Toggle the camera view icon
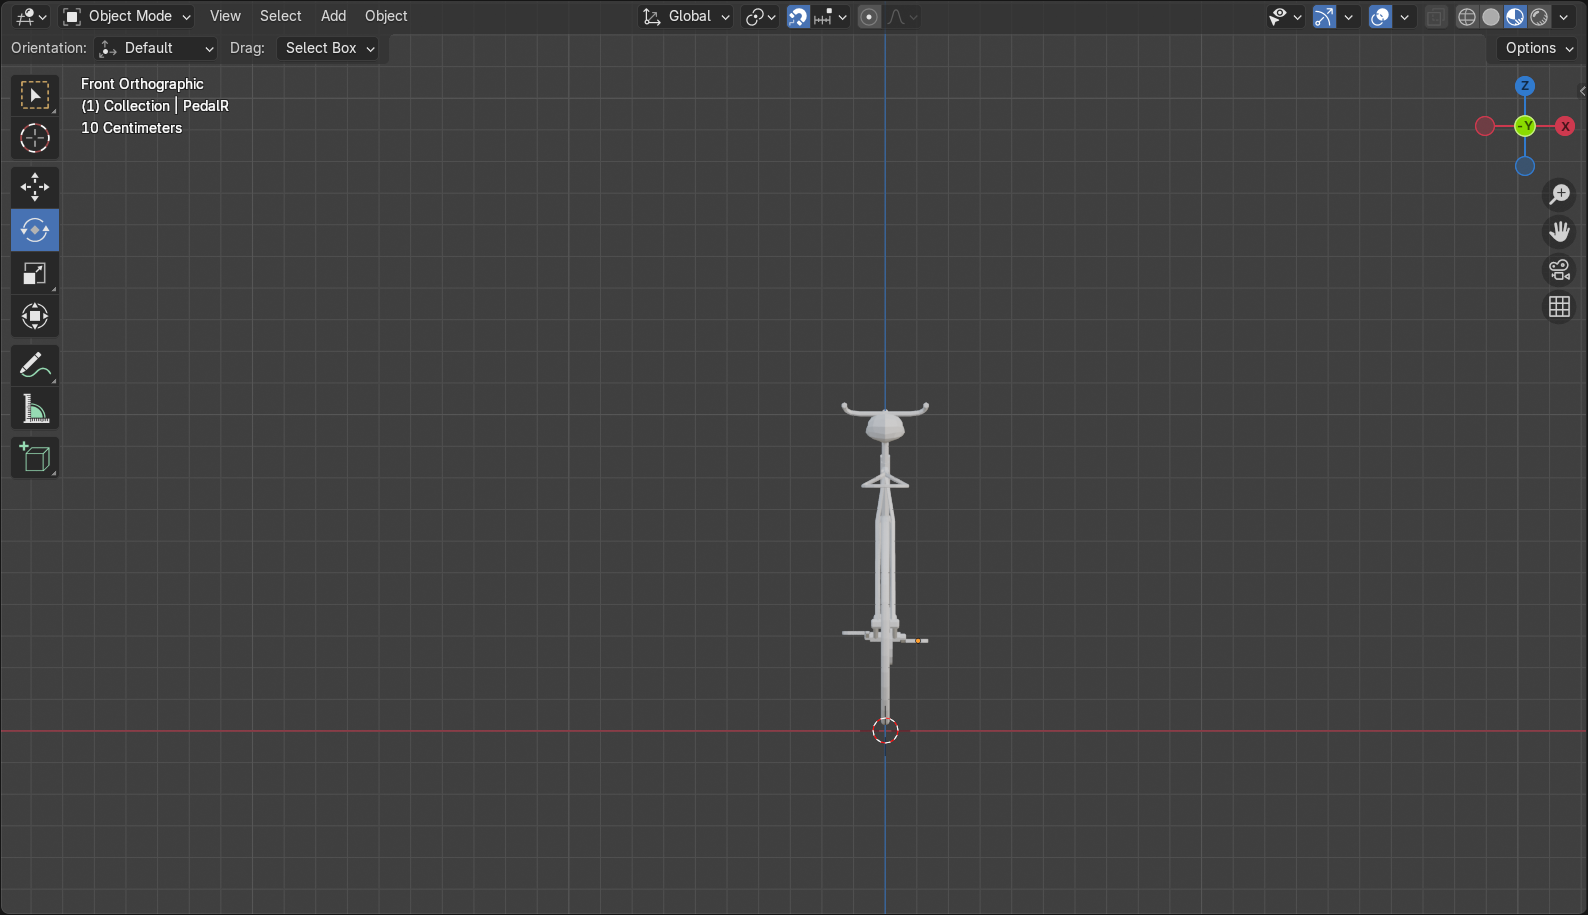1588x915 pixels. (1560, 269)
